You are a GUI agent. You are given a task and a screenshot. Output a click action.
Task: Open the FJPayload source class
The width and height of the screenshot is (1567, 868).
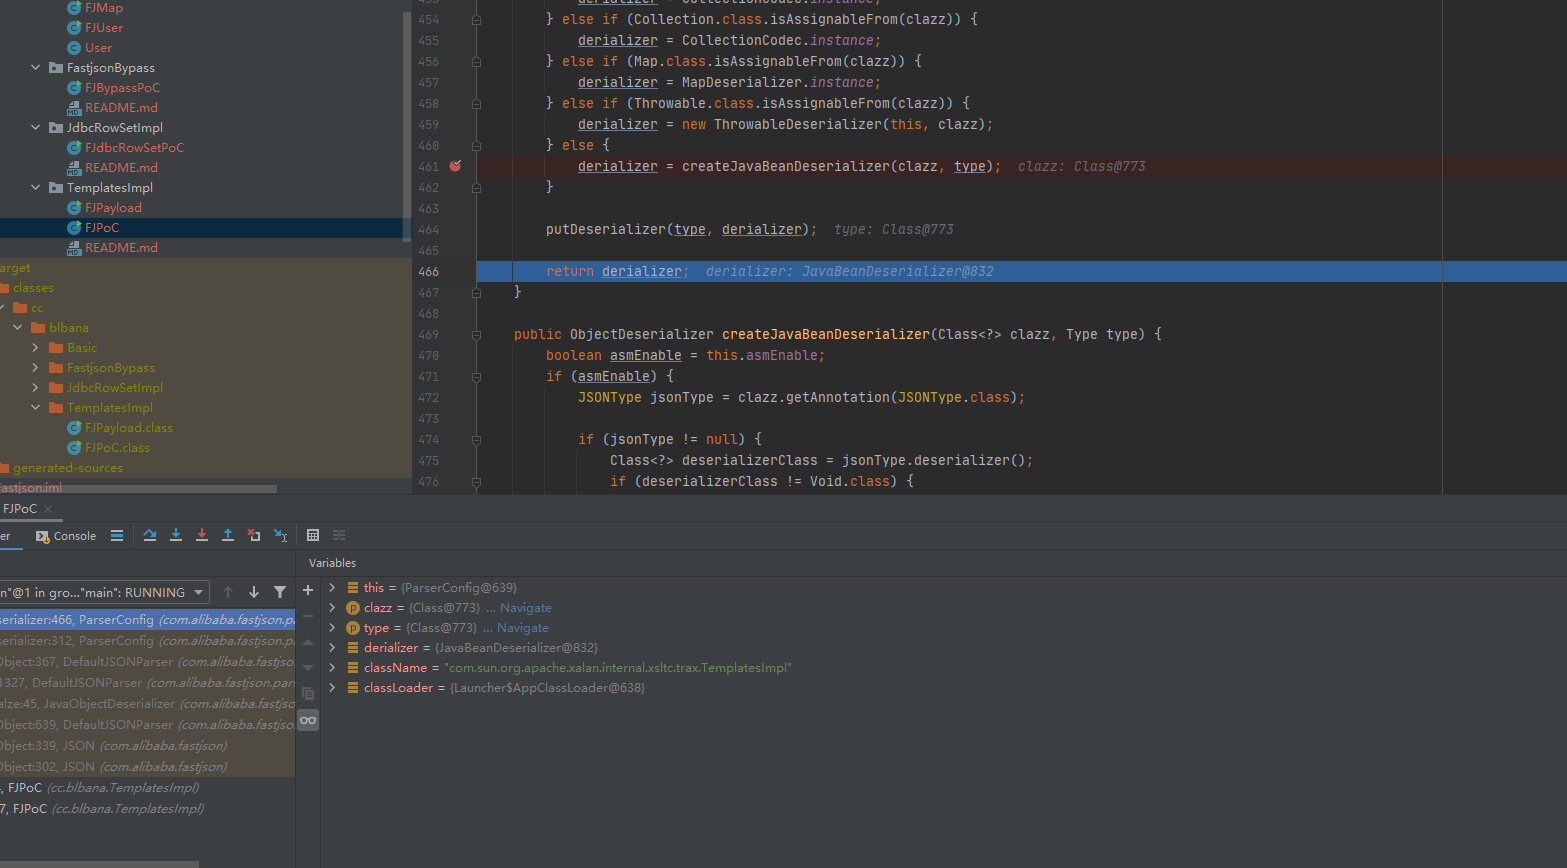click(x=113, y=208)
